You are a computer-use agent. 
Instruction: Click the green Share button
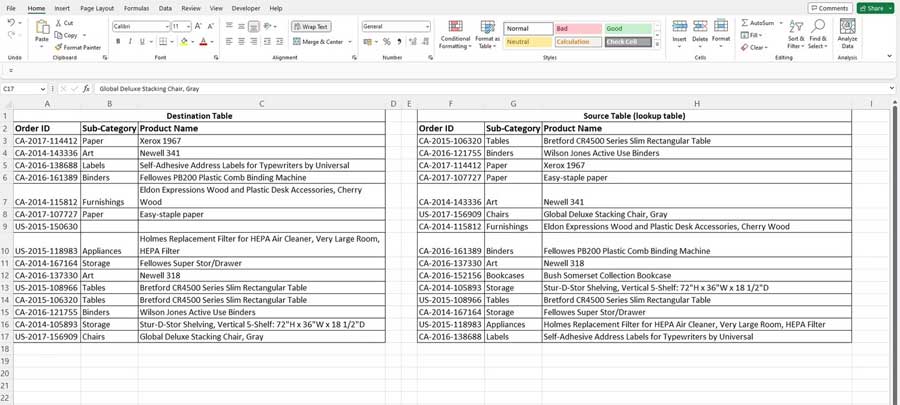(876, 9)
